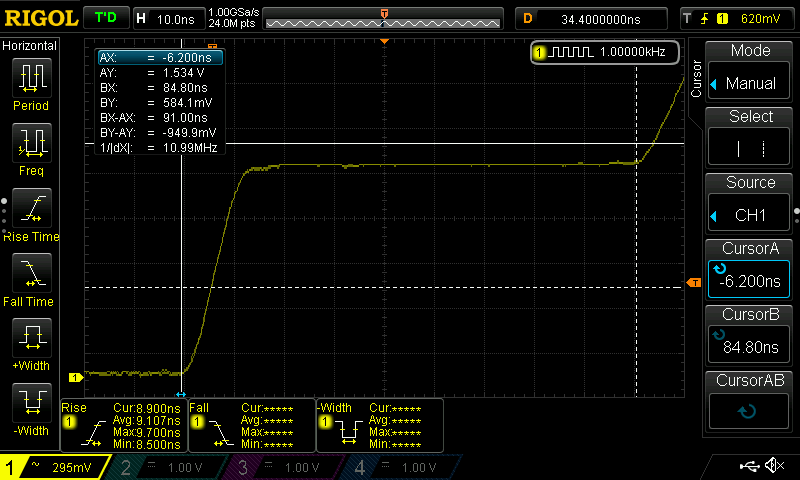This screenshot has width=800, height=480.
Task: Click the Horizontal menu label
Action: pos(30,46)
